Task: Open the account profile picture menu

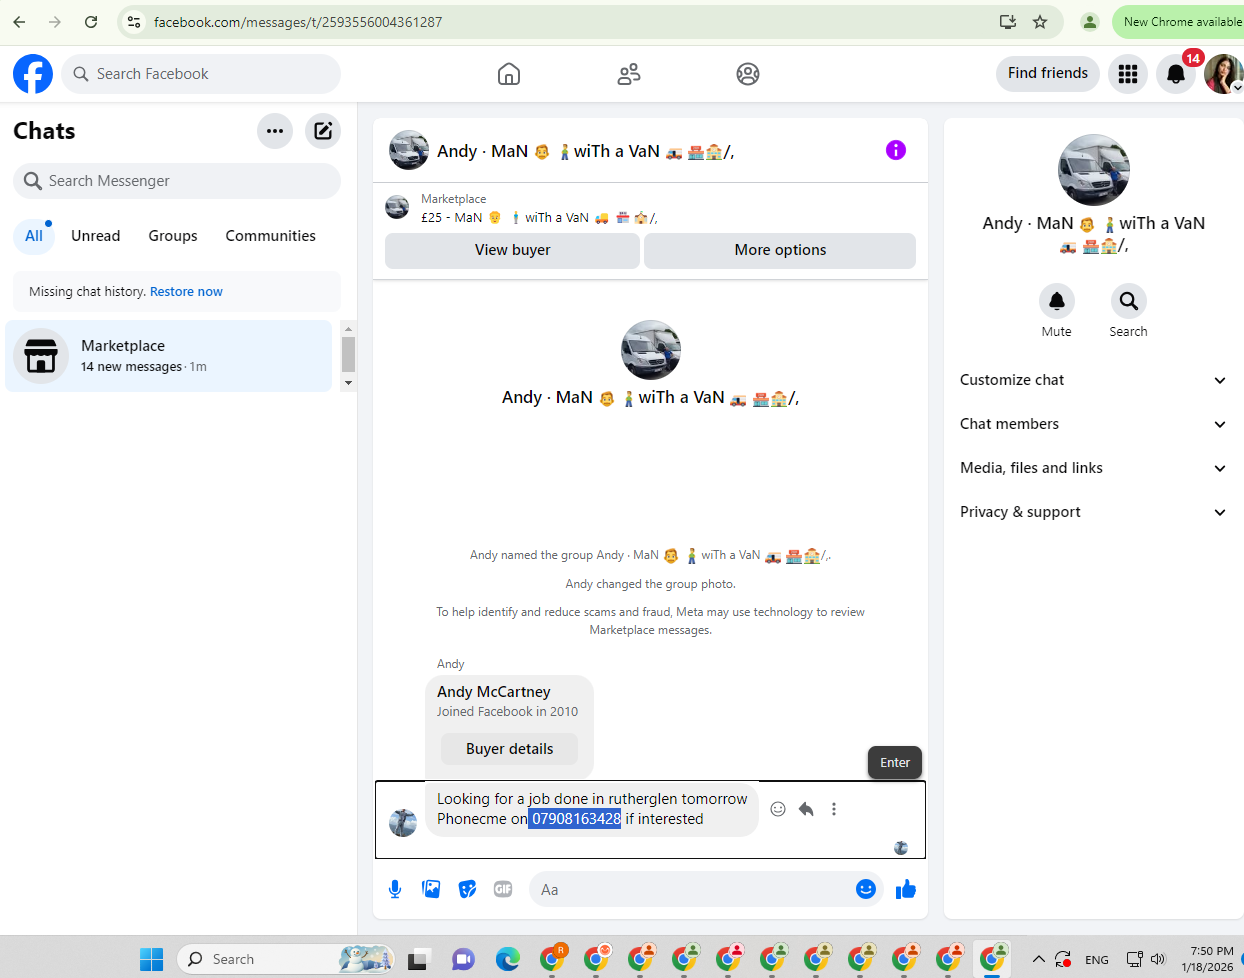Action: pyautogui.click(x=1223, y=74)
